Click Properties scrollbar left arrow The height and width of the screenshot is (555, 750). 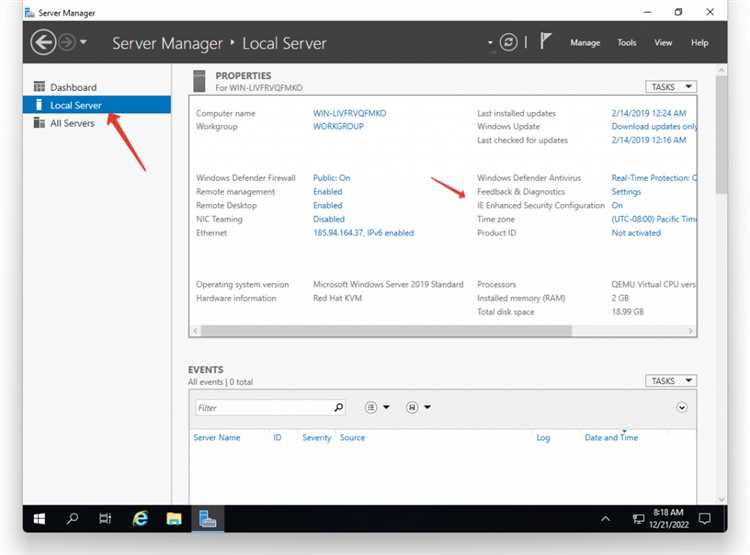coord(195,331)
